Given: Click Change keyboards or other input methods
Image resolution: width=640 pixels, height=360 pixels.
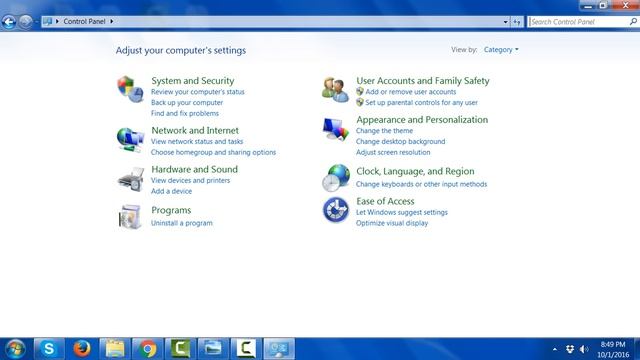Looking at the screenshot, I should tap(421, 184).
